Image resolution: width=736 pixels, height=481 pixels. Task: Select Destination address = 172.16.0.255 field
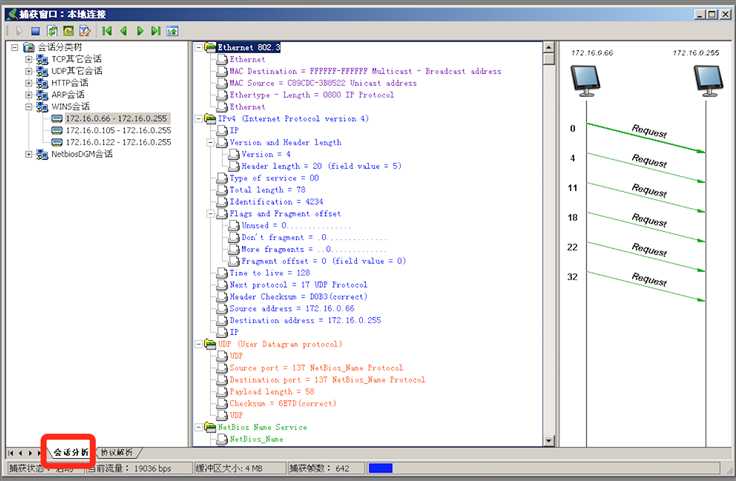tap(305, 321)
